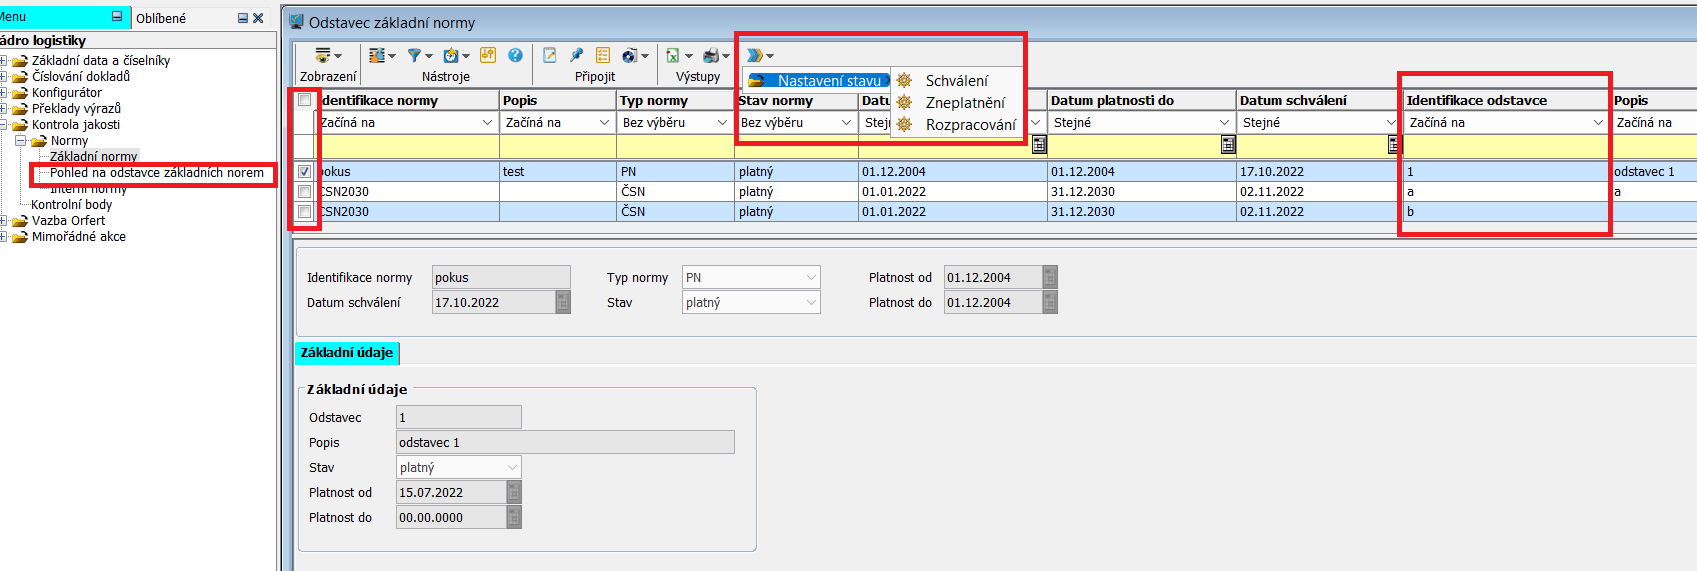Screen dimensions: 1697x571
Task: Click the blue help question mark icon
Action: tap(515, 56)
